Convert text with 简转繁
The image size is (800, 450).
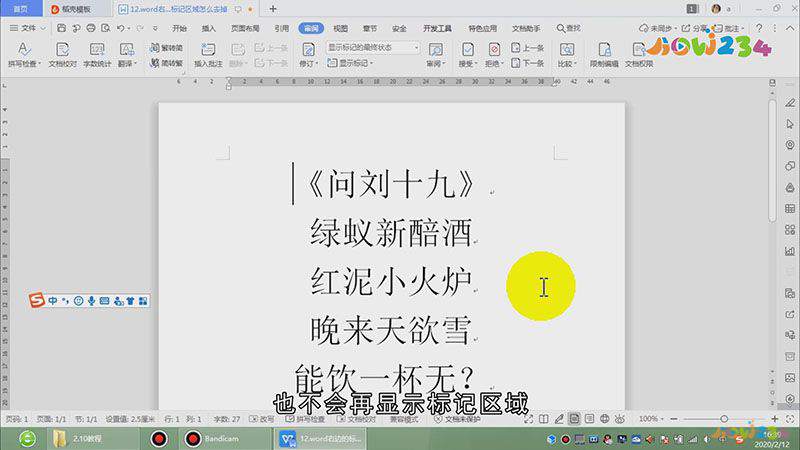(166, 63)
